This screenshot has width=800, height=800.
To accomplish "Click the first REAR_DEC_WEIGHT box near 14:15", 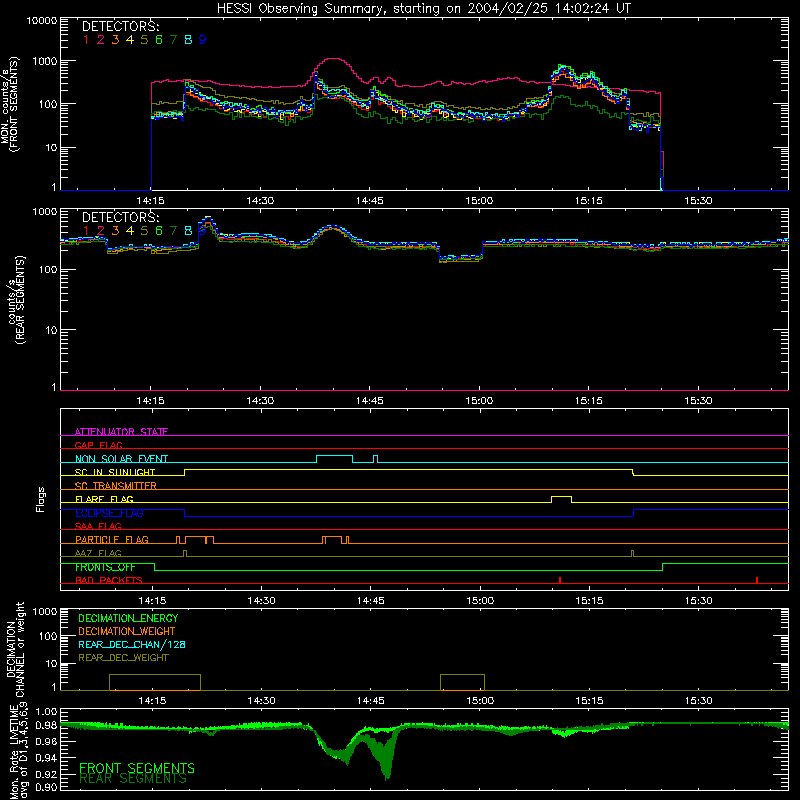I will click(155, 682).
